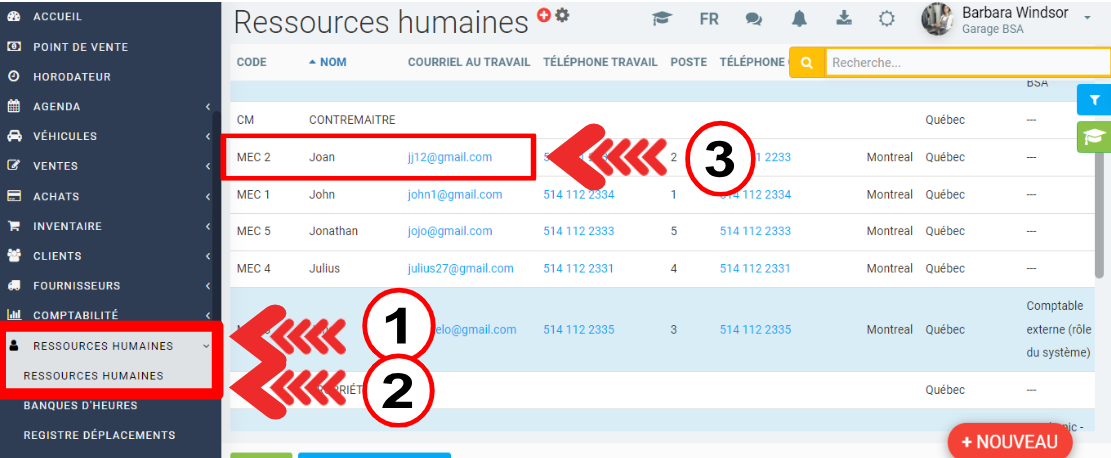1111x458 pixels.
Task: Expand the Inventaire sidebar menu
Action: coord(108,226)
